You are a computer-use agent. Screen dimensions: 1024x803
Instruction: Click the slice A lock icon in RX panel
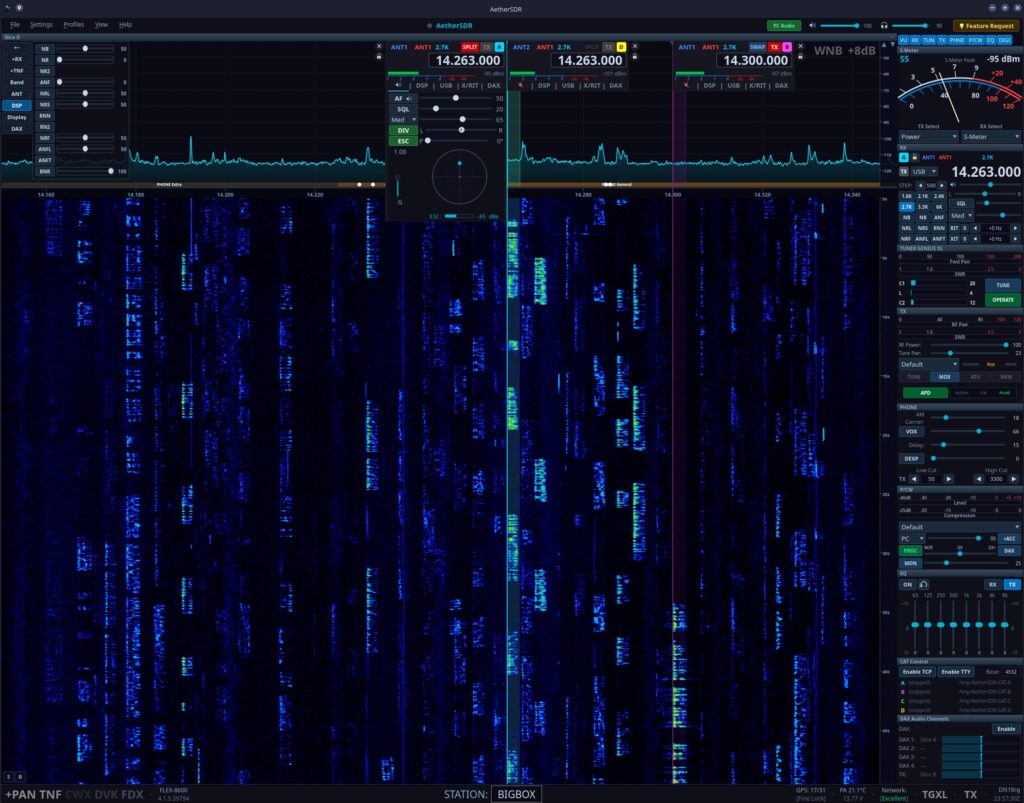pyautogui.click(x=914, y=157)
